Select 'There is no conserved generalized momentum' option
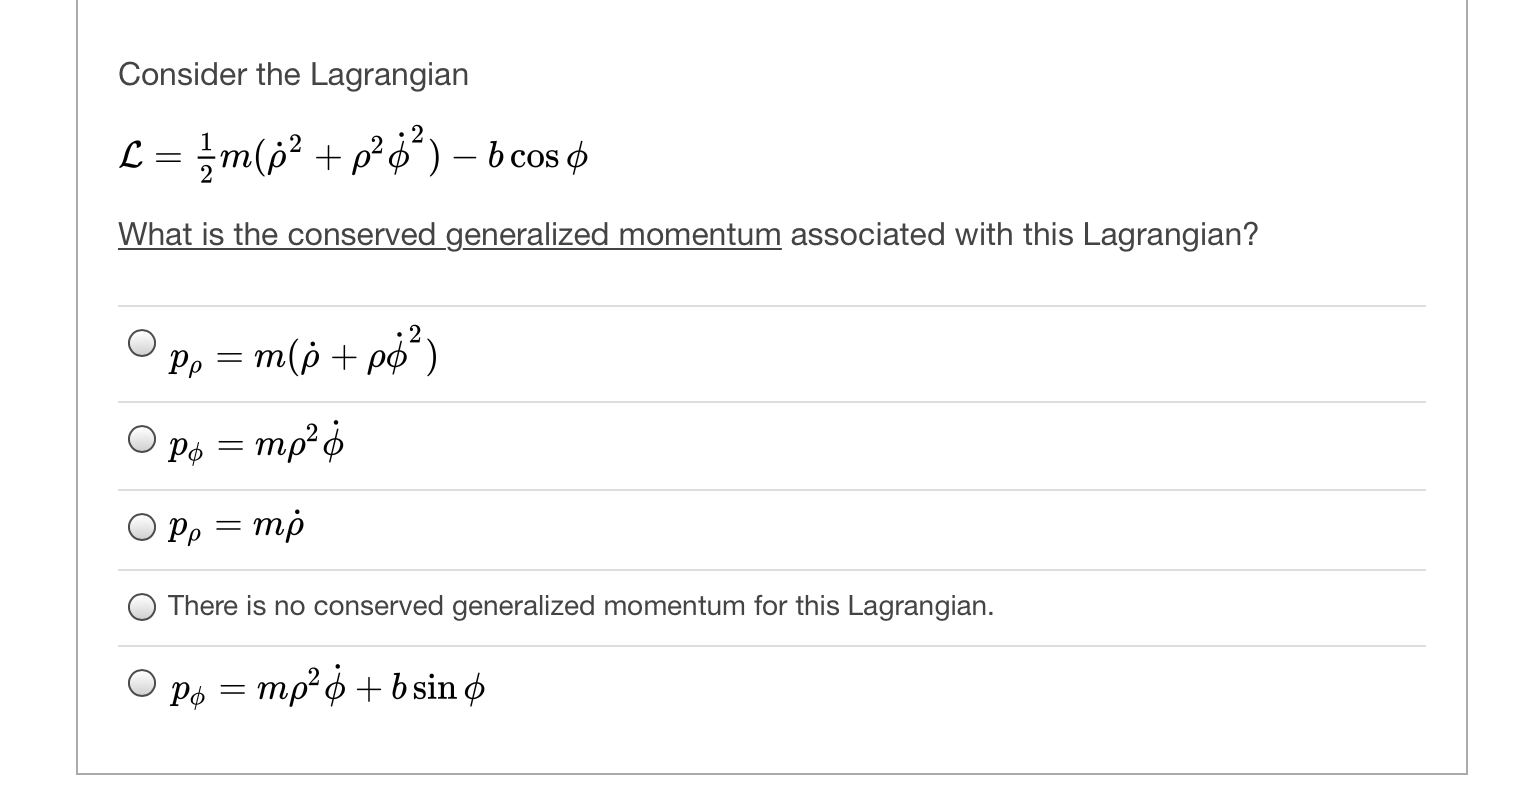This screenshot has width=1514, height=795. (141, 607)
